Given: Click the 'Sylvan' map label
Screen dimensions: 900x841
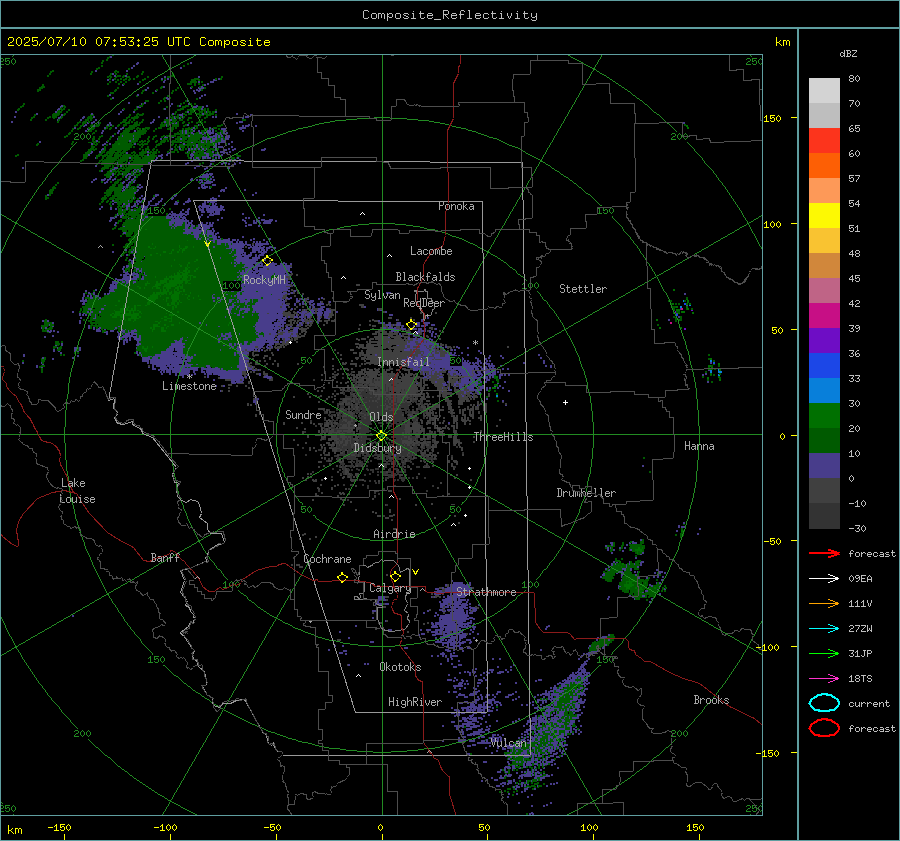Looking at the screenshot, I should tap(382, 295).
